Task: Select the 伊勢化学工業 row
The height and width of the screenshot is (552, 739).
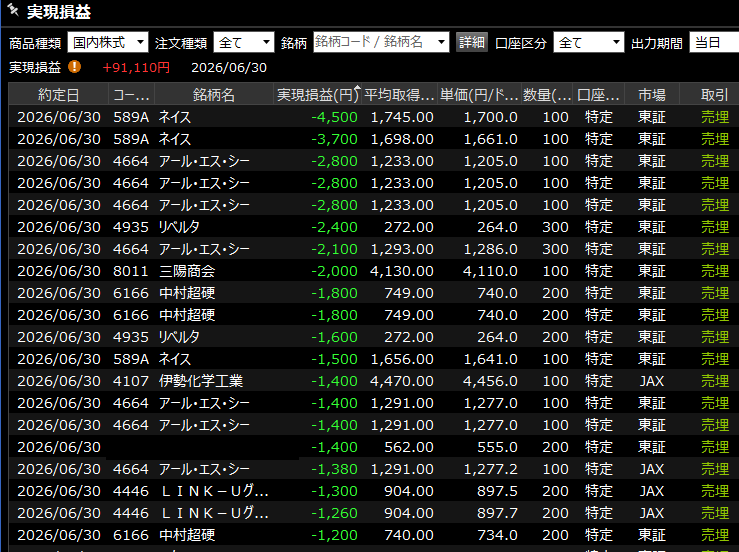Action: tap(374, 381)
